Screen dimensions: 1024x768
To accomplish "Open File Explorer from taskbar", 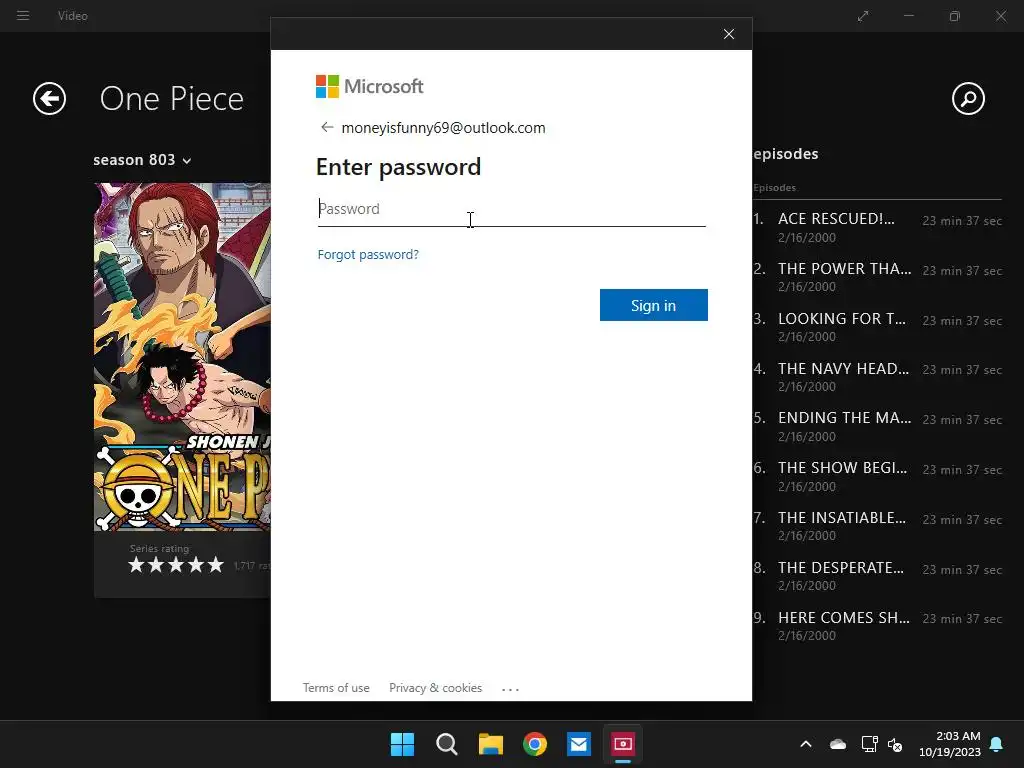I will [490, 744].
